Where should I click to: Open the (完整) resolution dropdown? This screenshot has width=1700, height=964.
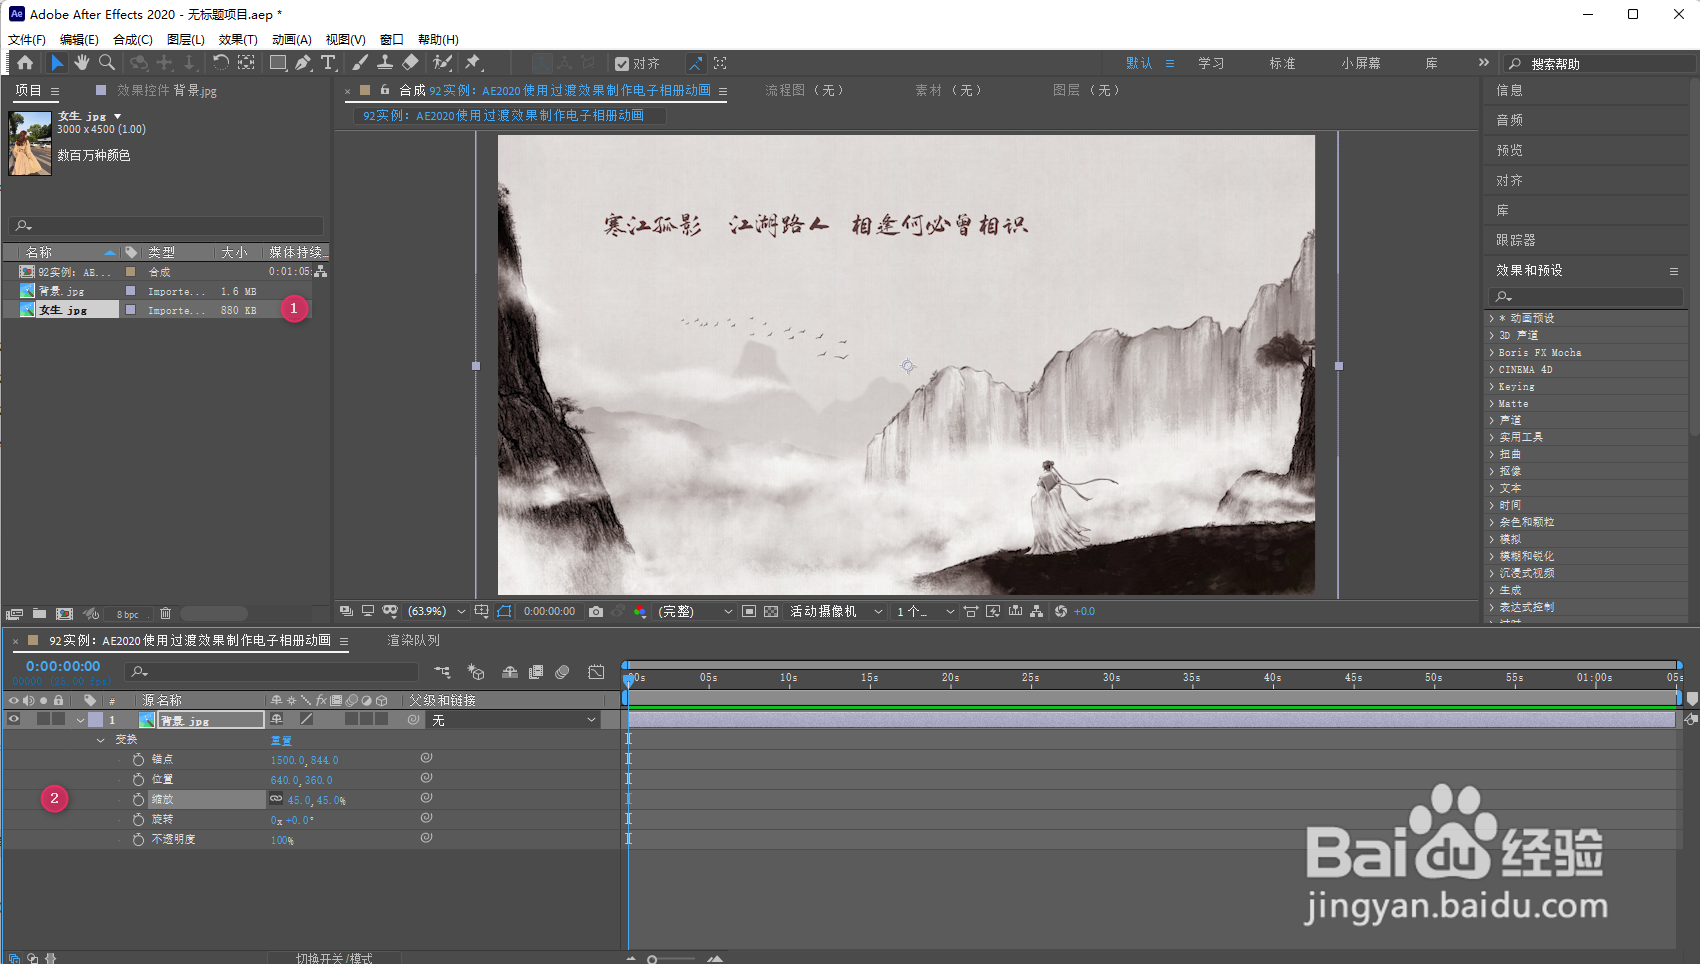[694, 611]
